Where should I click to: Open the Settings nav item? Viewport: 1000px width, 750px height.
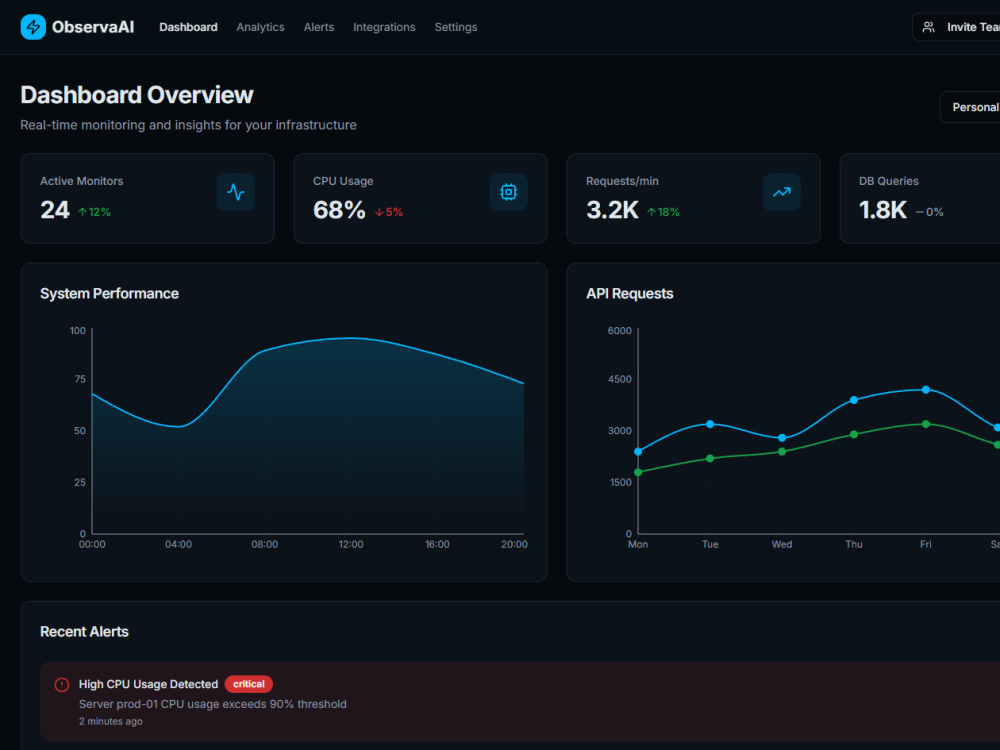point(456,27)
